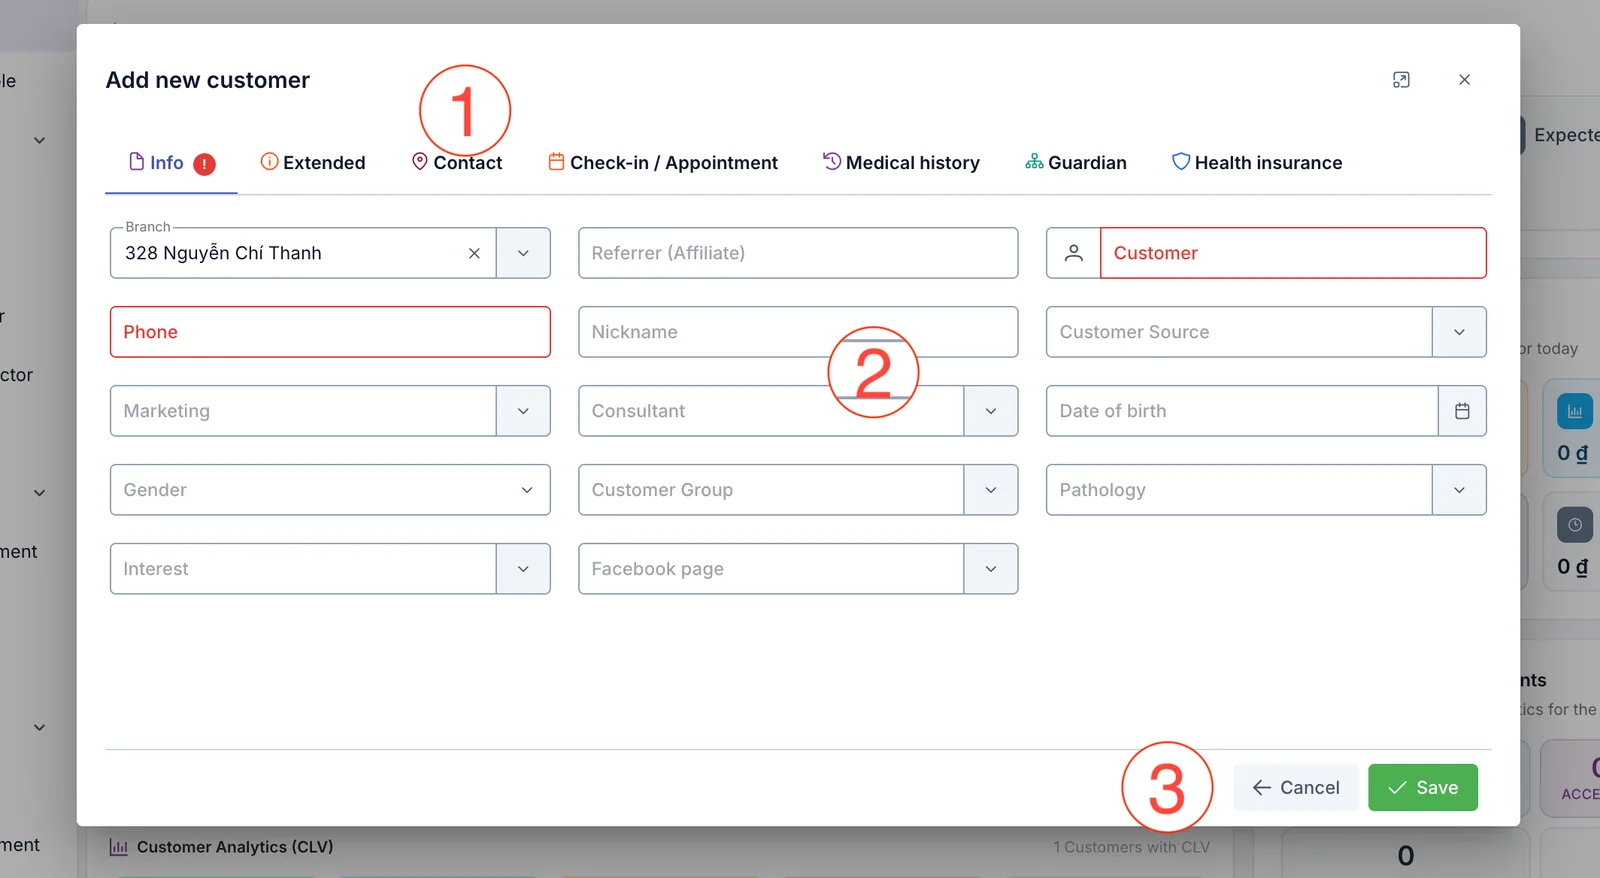
Task: Click into the Phone field
Action: point(330,332)
